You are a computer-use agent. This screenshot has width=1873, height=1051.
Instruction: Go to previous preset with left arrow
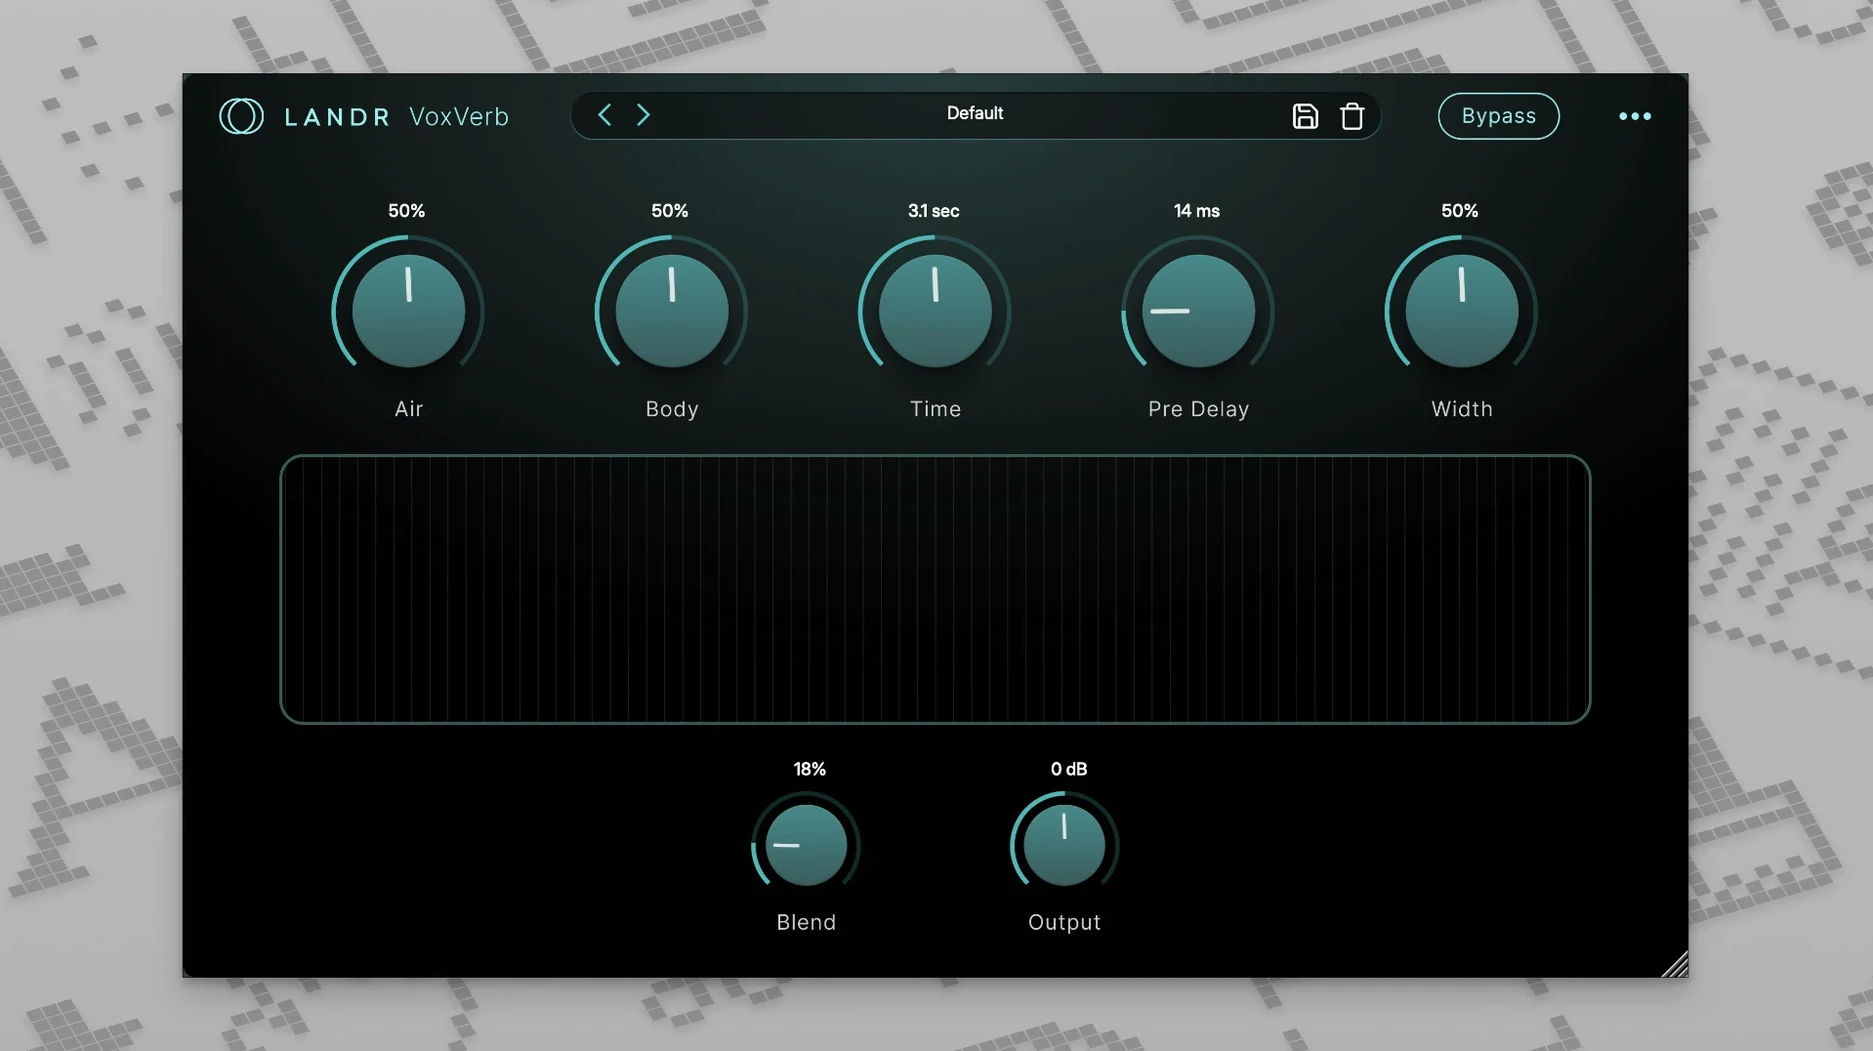(604, 115)
